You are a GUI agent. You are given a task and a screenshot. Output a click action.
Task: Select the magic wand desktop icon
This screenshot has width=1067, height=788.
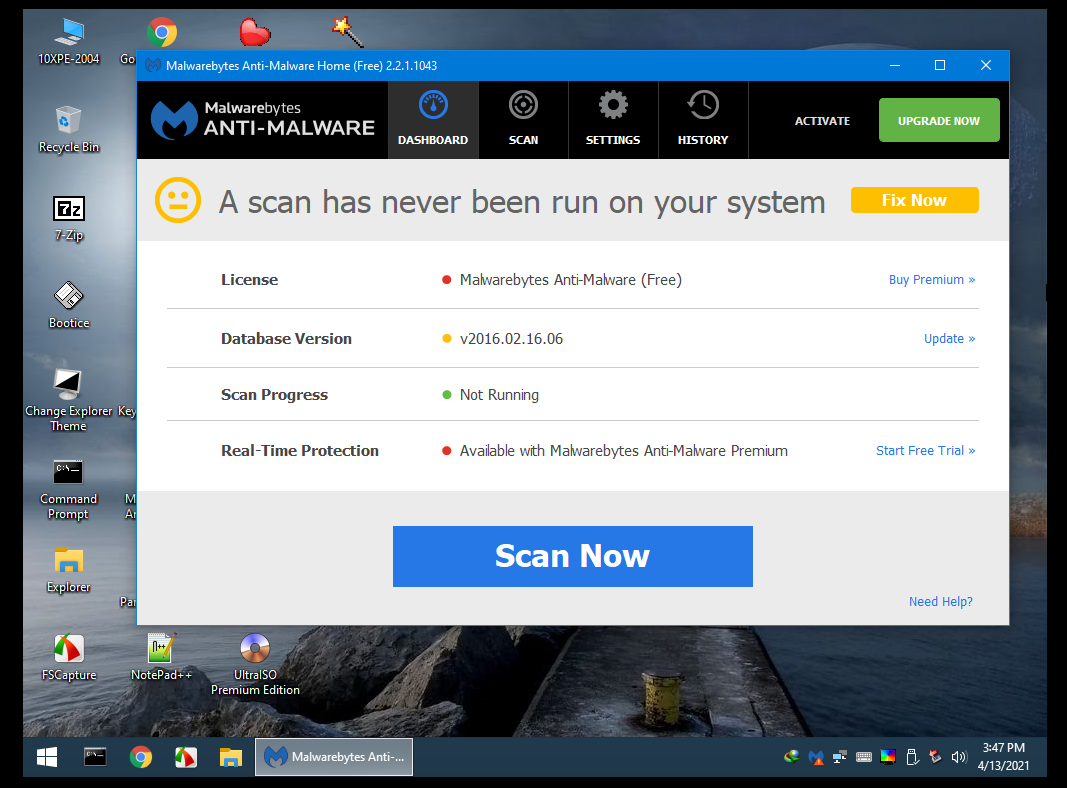(348, 32)
